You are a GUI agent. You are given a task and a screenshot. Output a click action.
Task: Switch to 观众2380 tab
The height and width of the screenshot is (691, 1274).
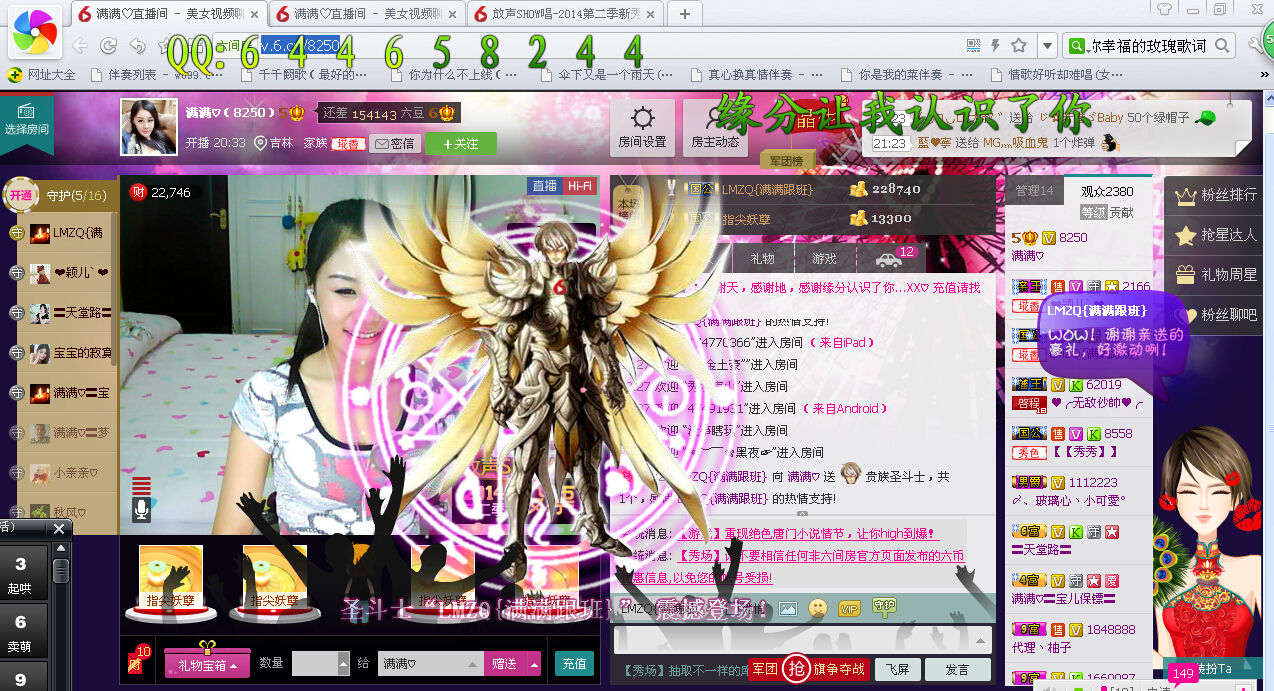tap(1107, 191)
